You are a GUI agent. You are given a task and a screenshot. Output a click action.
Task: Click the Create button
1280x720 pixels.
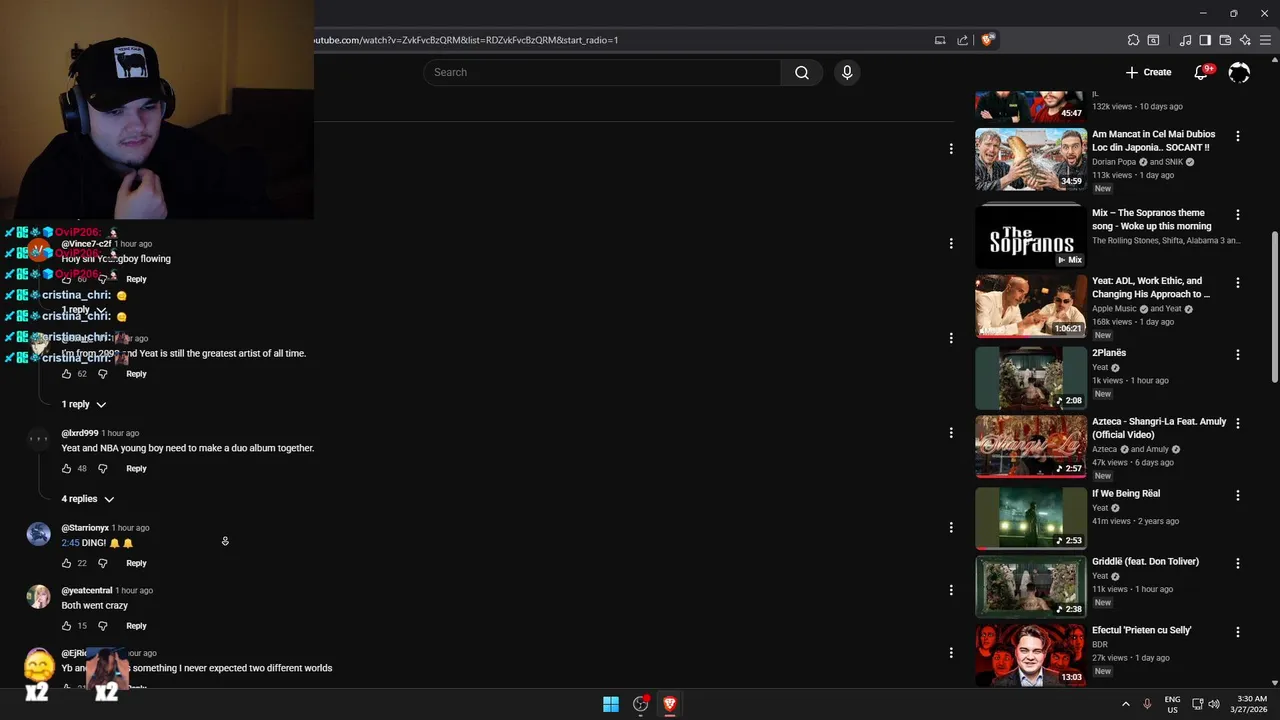tap(1148, 72)
